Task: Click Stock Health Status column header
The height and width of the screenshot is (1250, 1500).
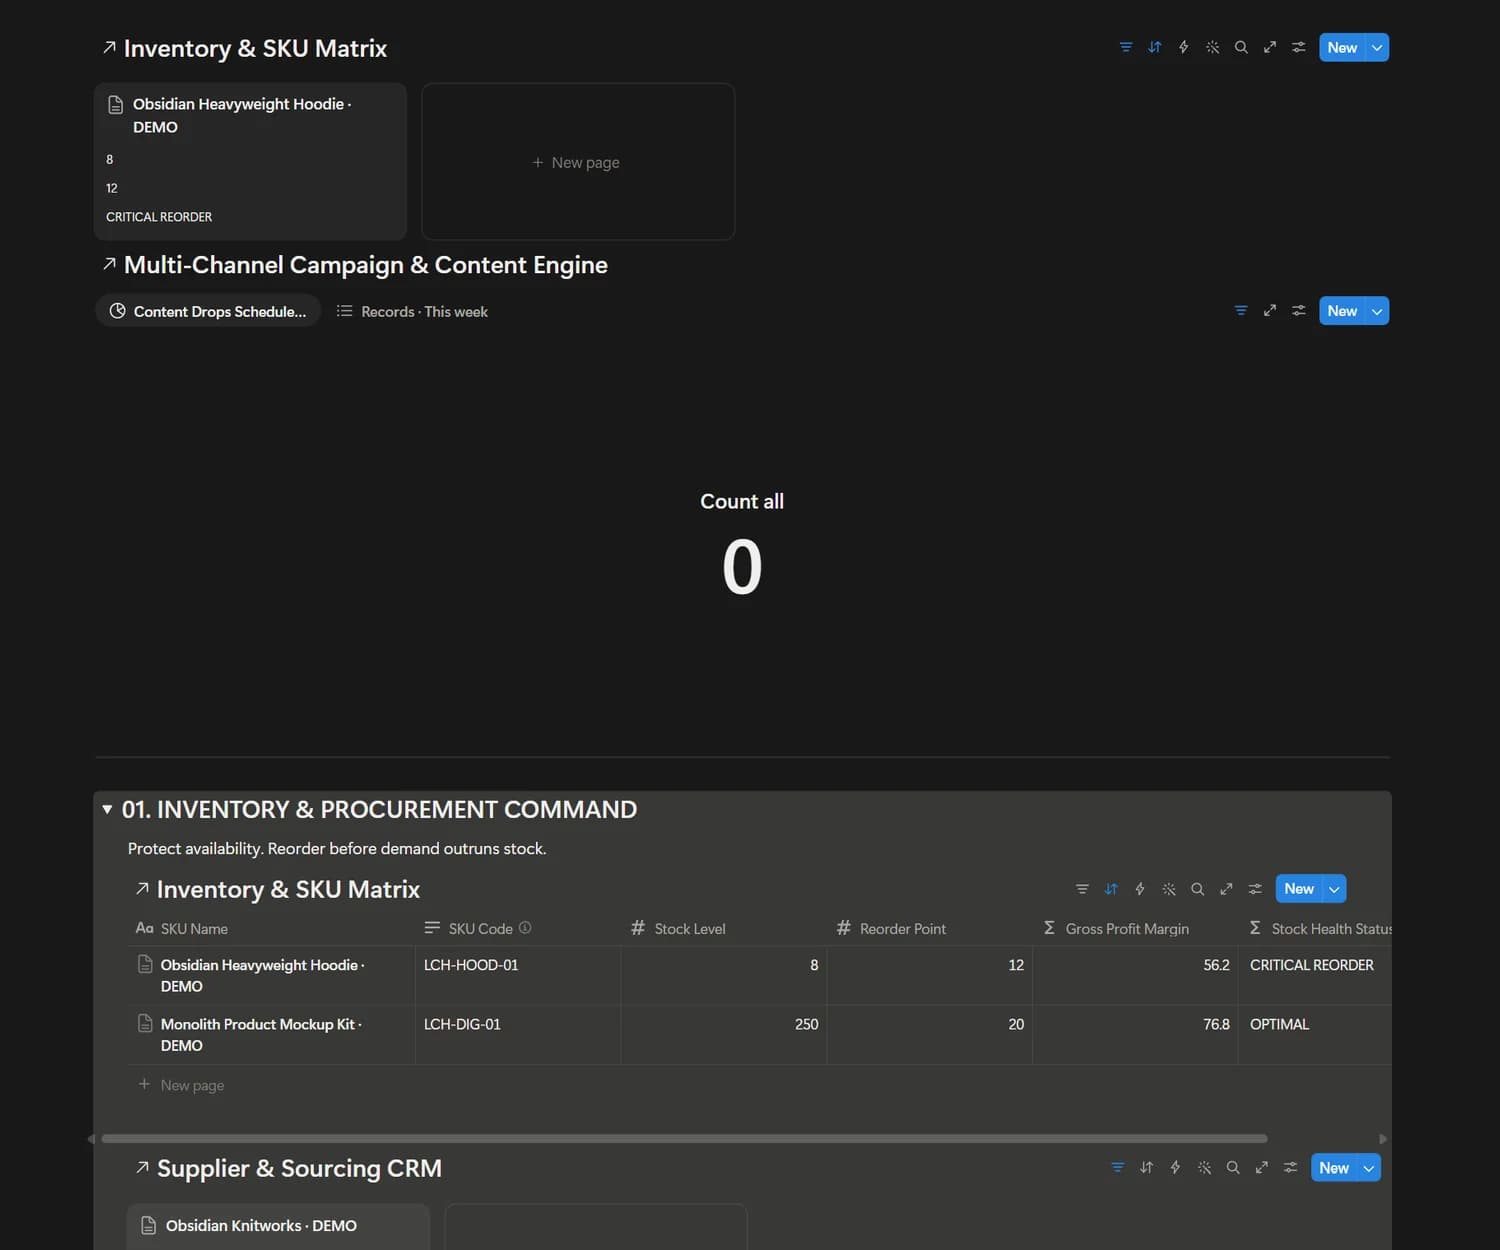Action: click(x=1316, y=929)
